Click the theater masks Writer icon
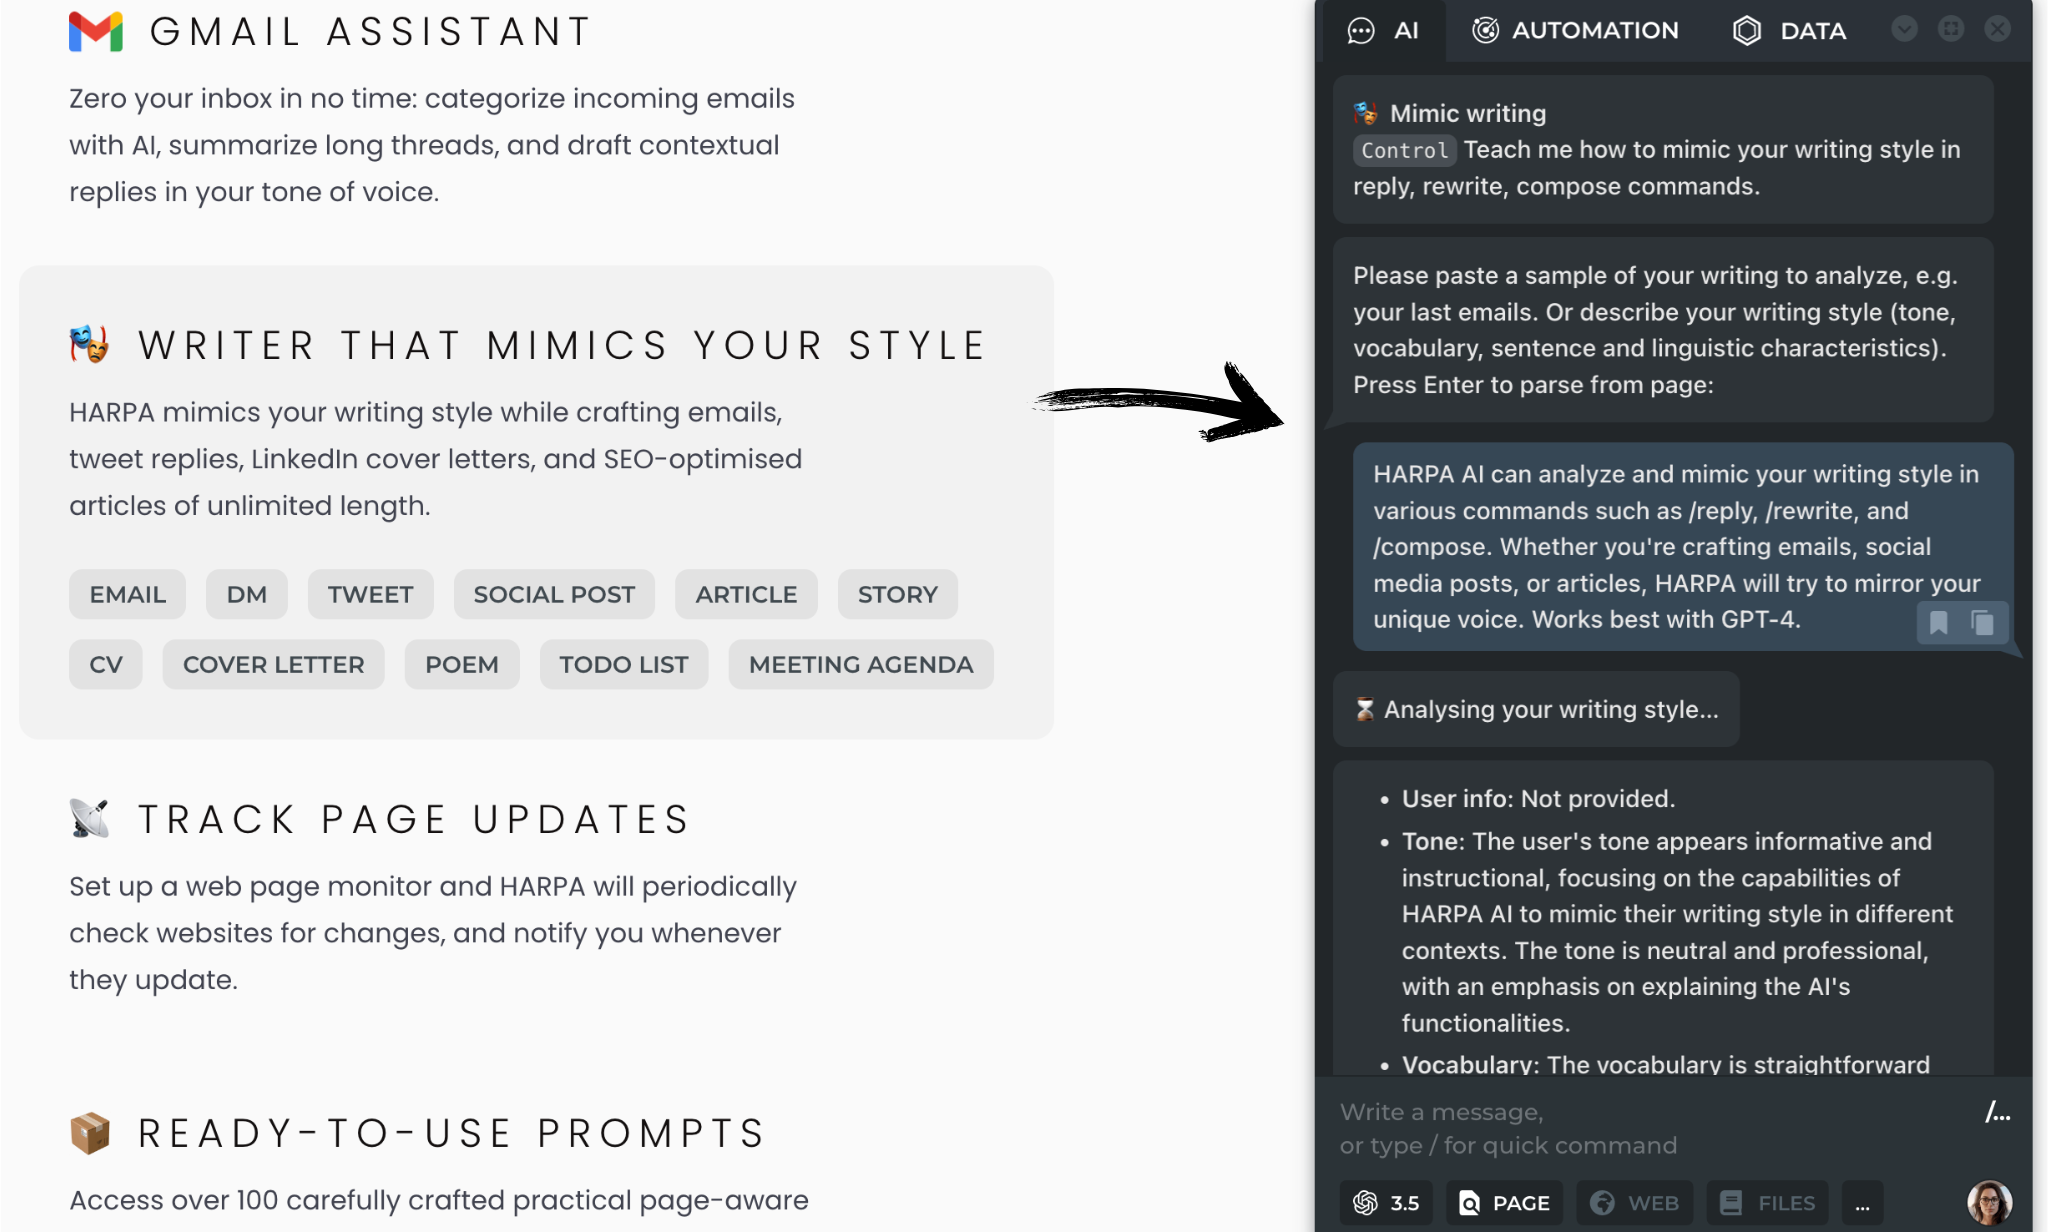 click(x=90, y=345)
